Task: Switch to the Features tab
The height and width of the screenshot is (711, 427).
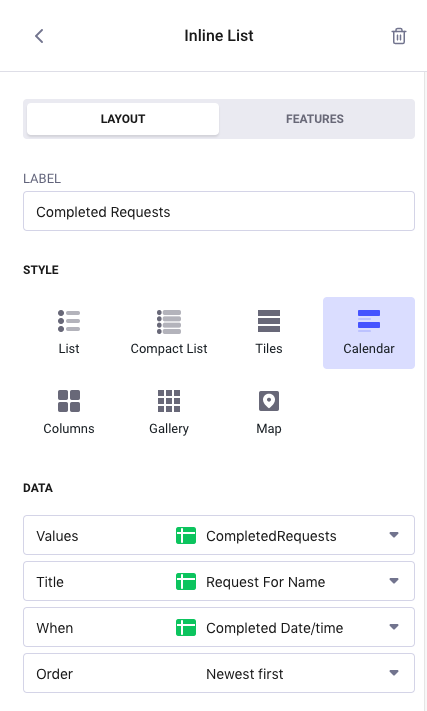Action: coord(315,119)
